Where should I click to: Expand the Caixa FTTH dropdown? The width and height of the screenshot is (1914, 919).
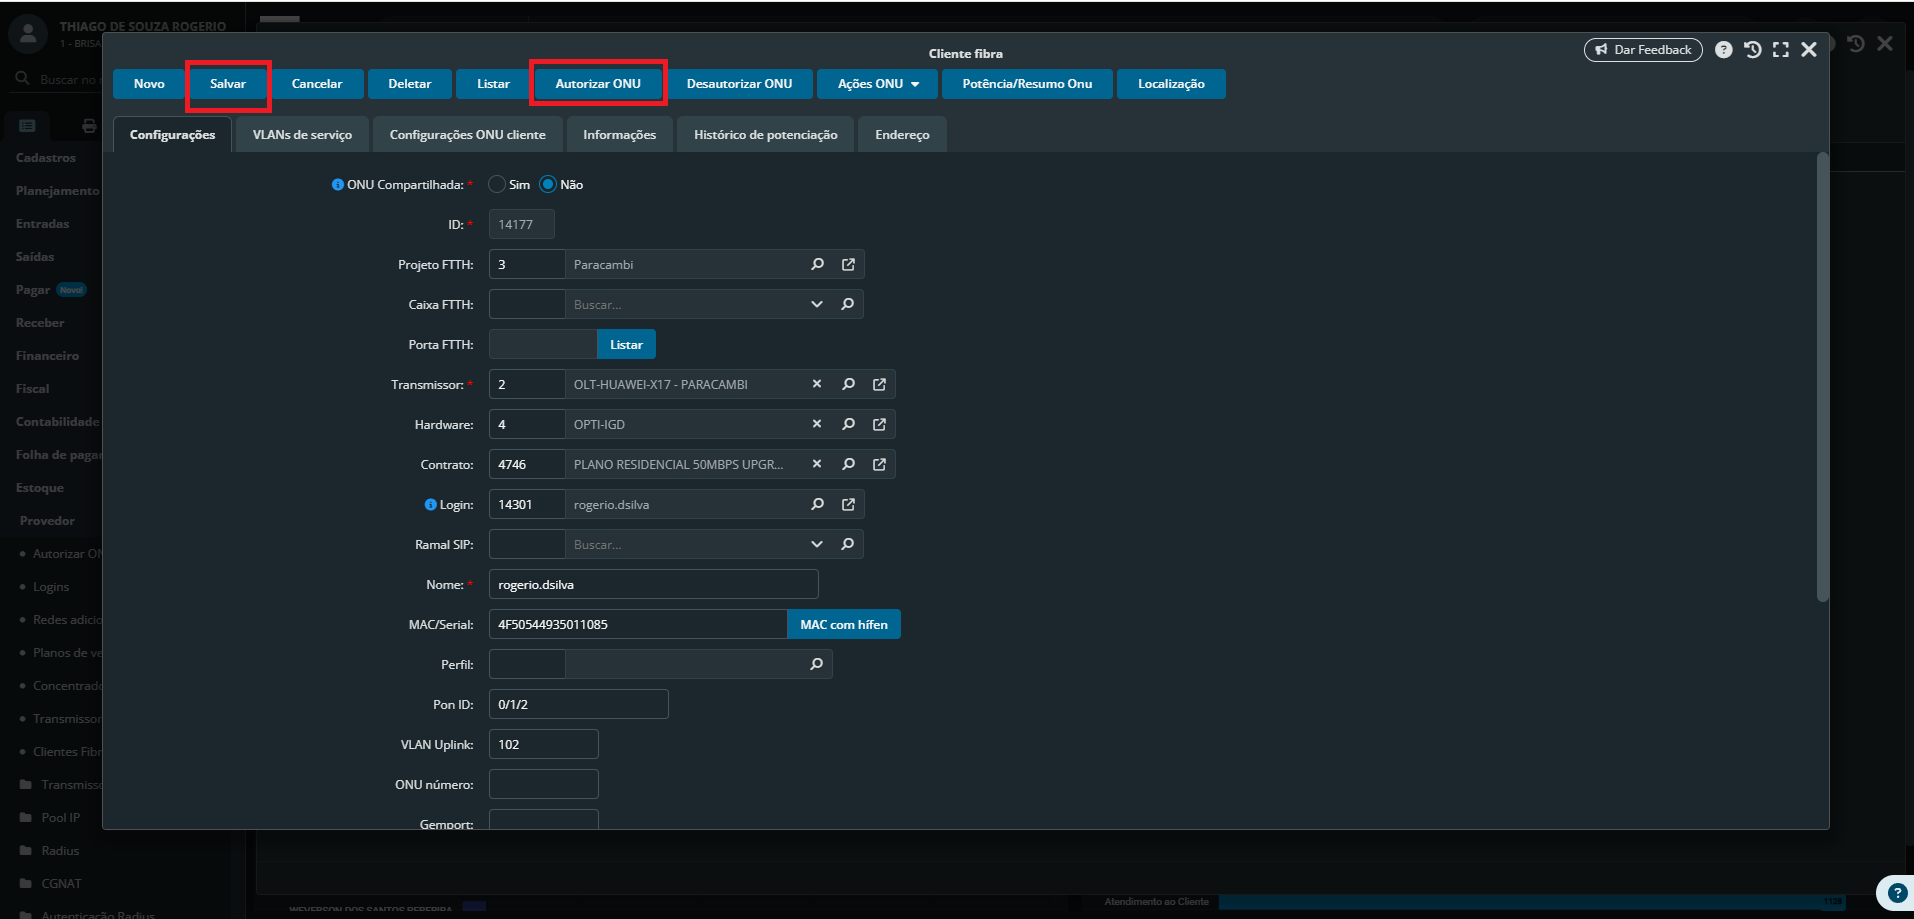(x=817, y=305)
